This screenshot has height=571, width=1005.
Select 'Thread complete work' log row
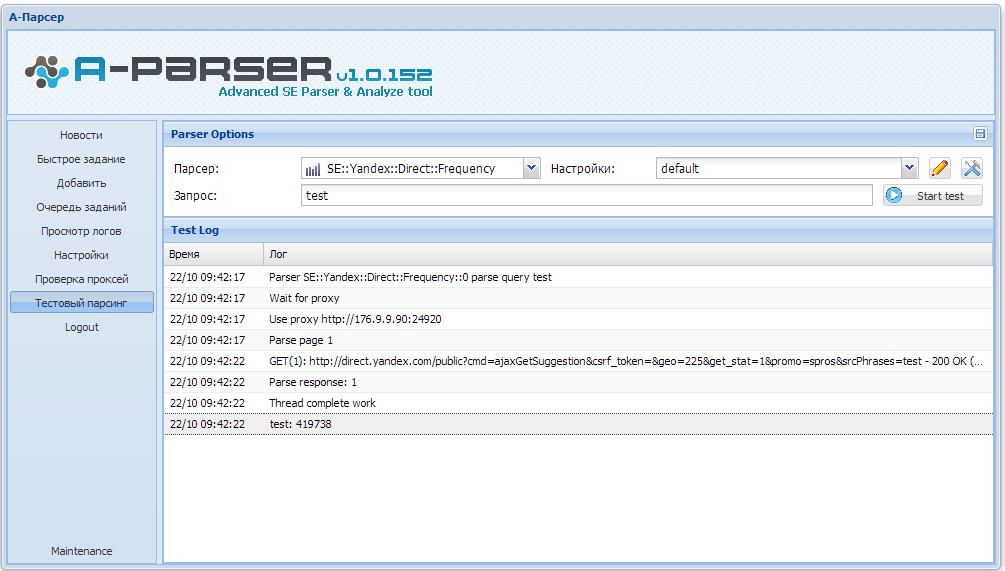(x=578, y=403)
